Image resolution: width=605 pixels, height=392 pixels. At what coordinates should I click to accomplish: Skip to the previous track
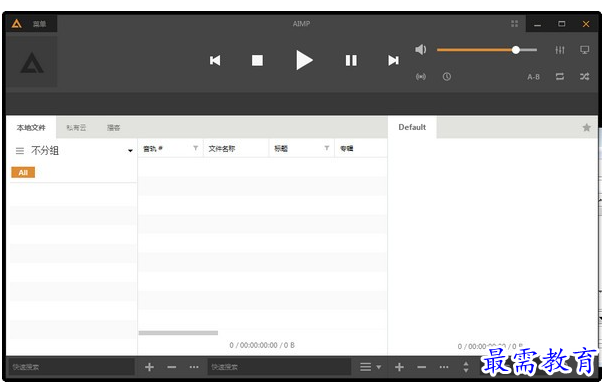point(215,61)
